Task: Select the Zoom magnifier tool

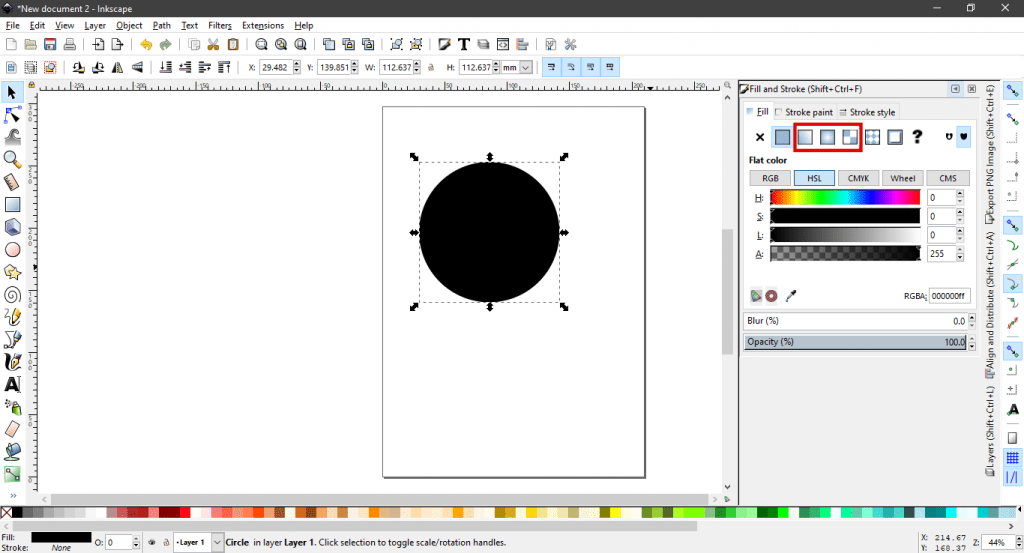Action: click(x=12, y=159)
